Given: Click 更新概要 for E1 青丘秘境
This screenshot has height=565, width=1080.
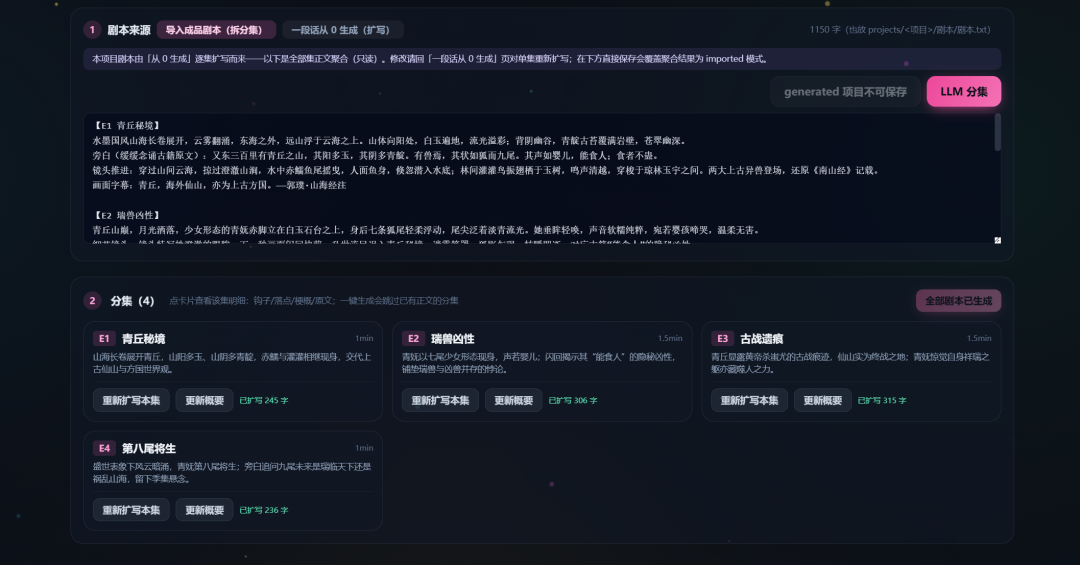Looking at the screenshot, I should pos(205,400).
